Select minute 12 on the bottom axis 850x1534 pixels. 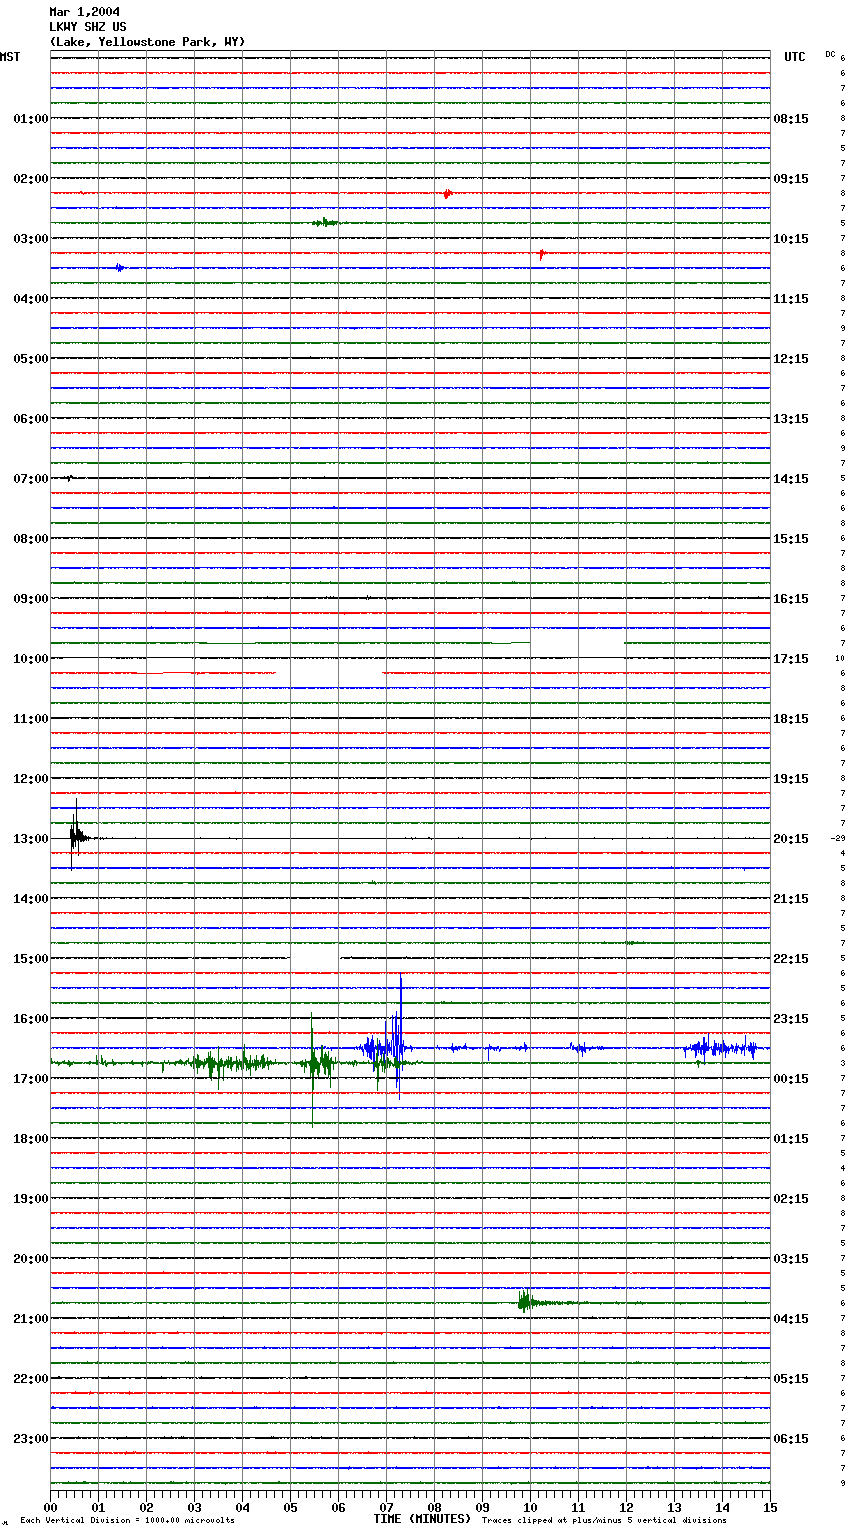point(626,1506)
